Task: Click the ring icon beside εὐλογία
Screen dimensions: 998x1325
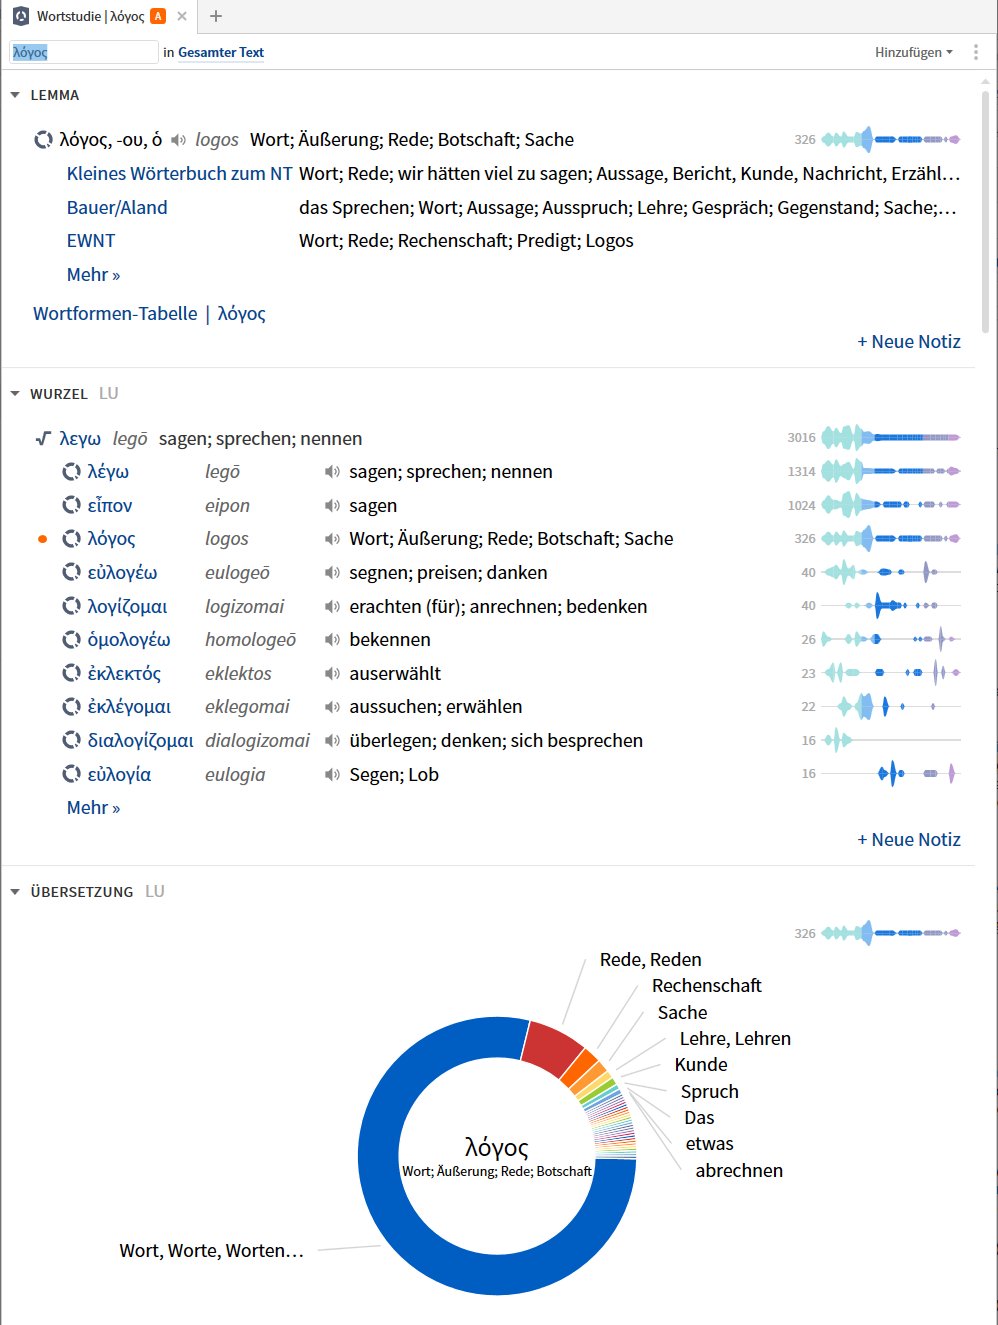Action: (x=71, y=775)
